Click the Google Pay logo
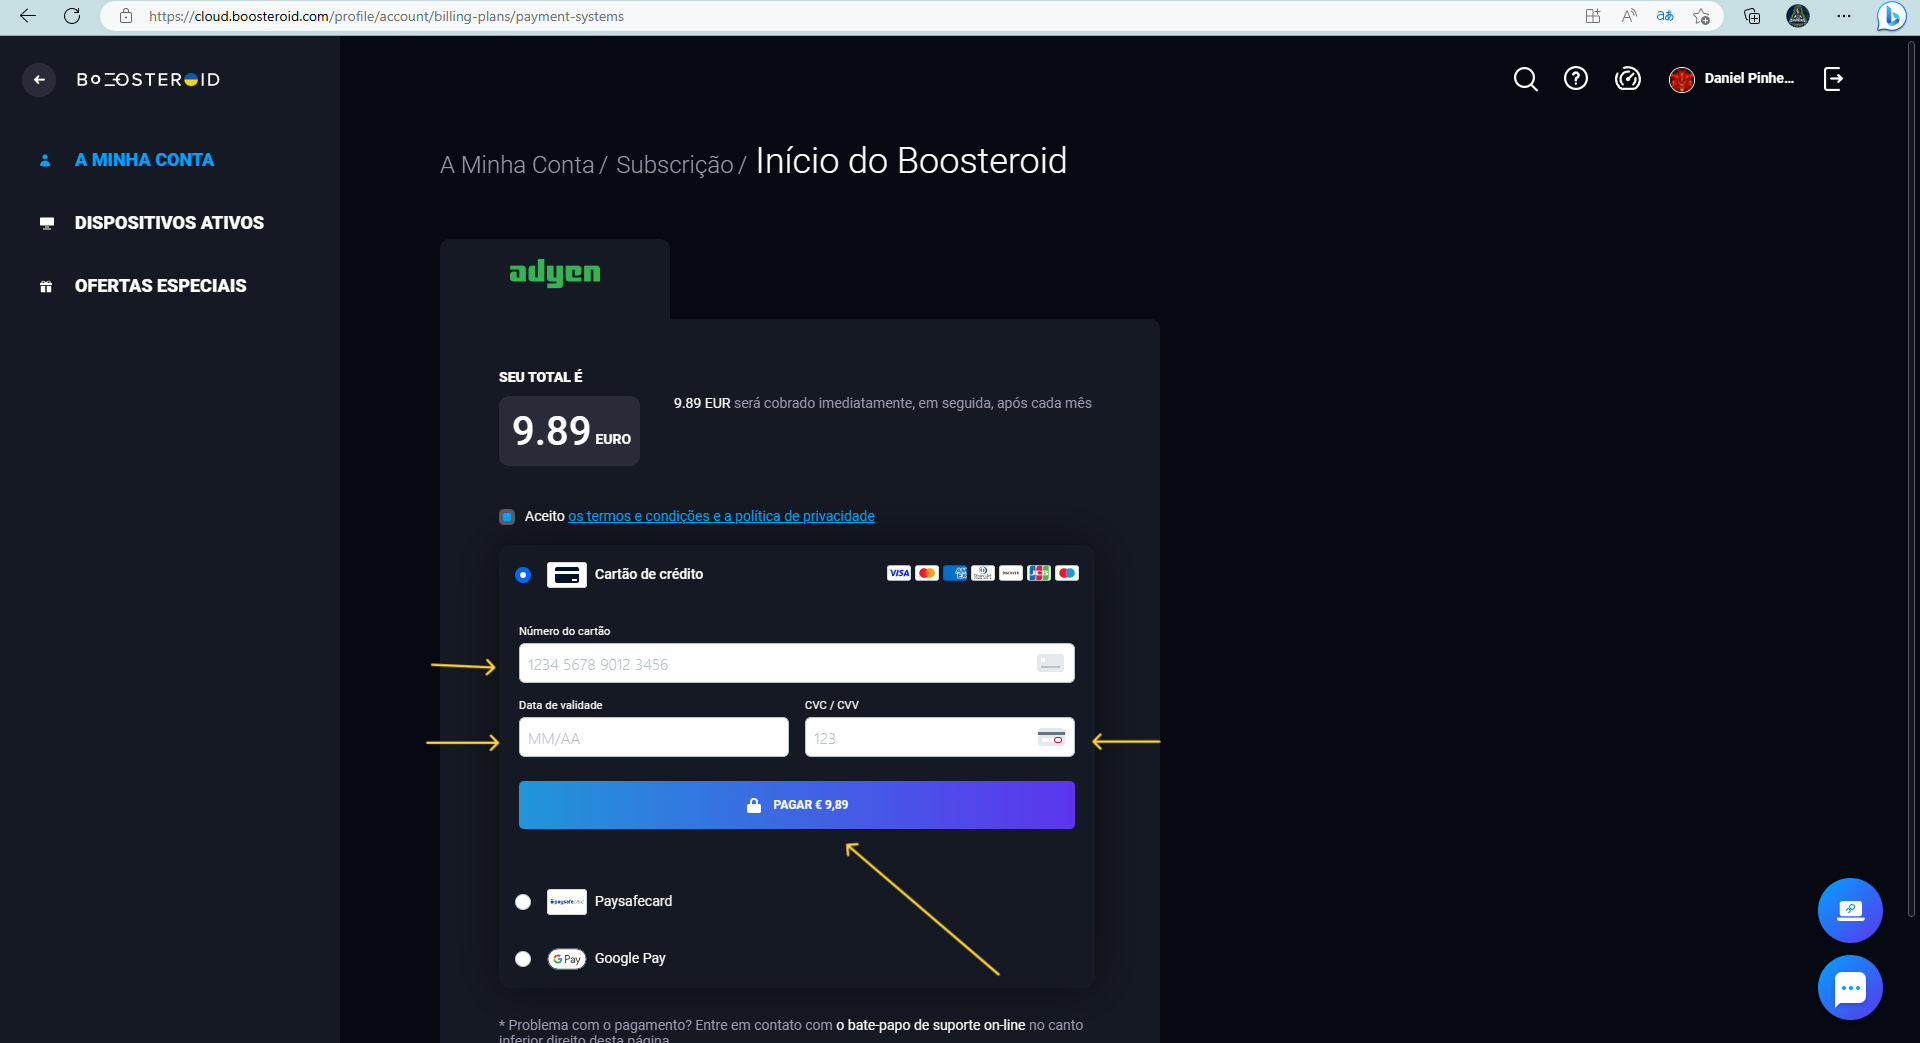 567,959
